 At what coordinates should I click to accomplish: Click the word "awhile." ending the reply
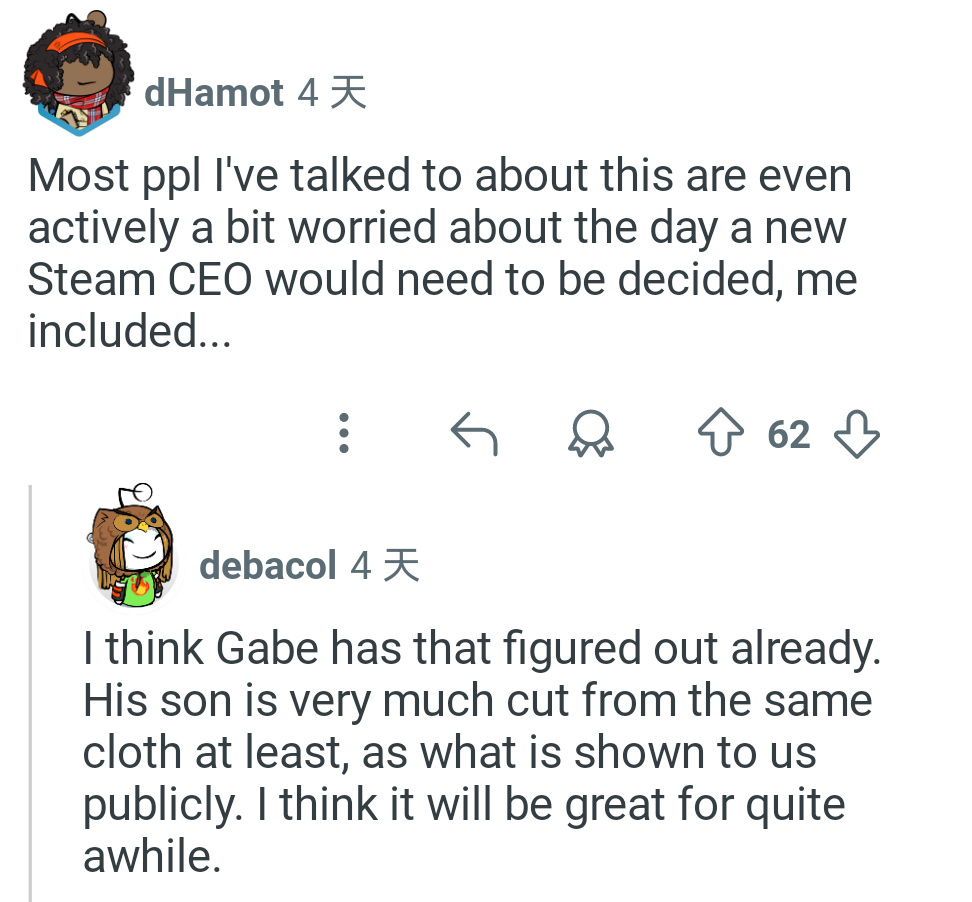pos(150,858)
